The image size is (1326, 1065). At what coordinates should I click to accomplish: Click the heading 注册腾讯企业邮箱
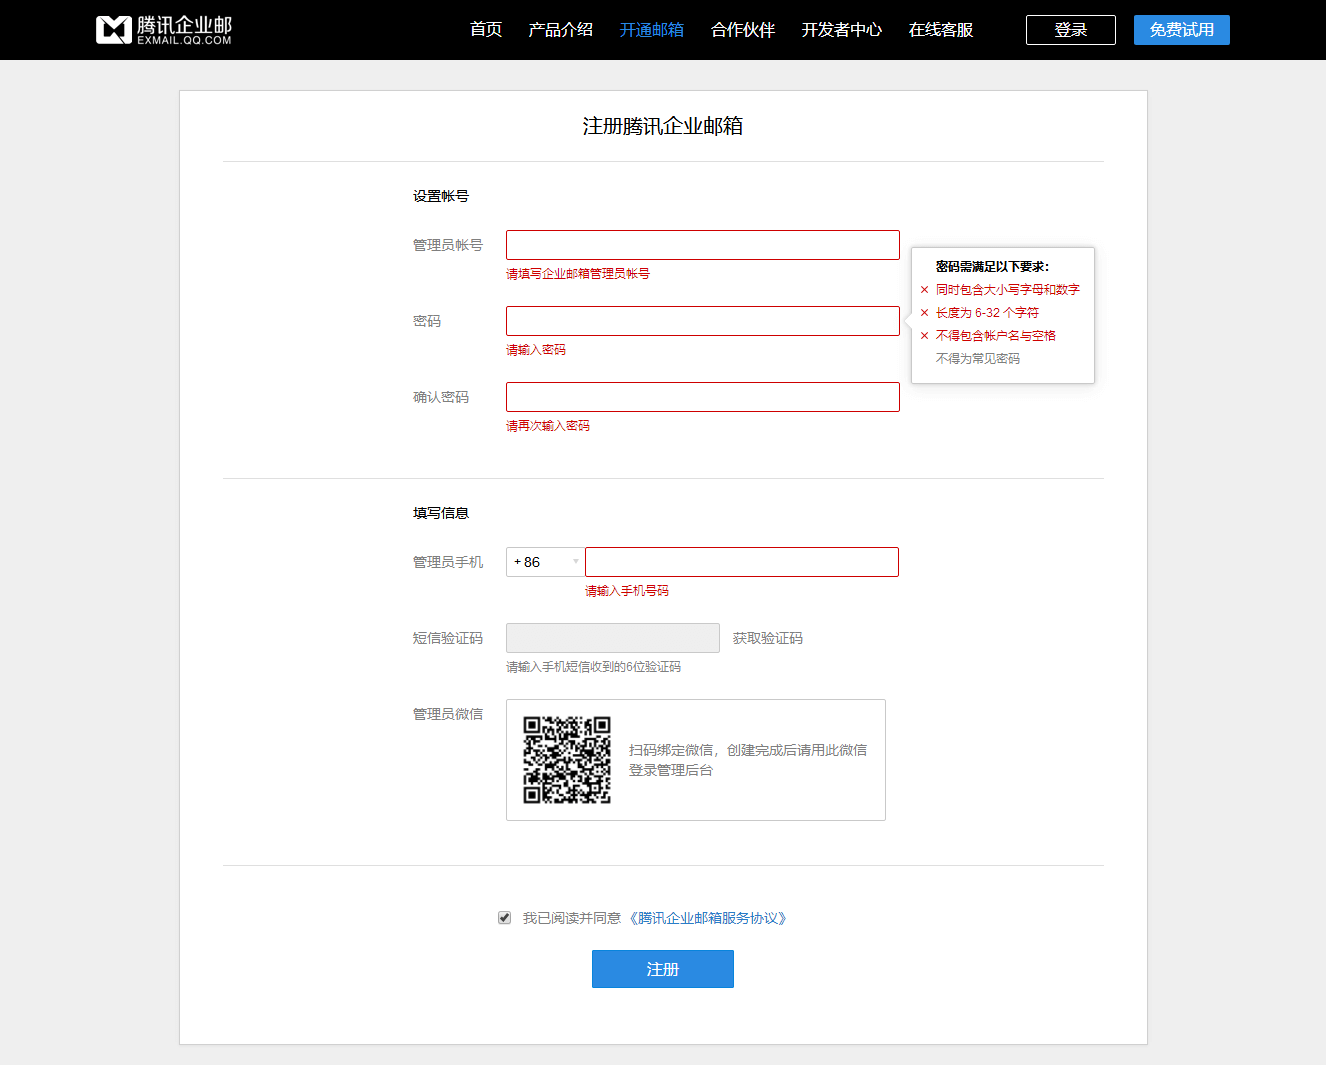pos(663,126)
